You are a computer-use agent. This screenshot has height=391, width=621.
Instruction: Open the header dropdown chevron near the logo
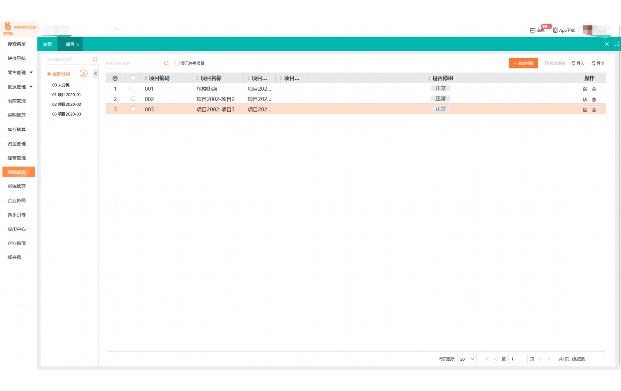pyautogui.click(x=117, y=29)
